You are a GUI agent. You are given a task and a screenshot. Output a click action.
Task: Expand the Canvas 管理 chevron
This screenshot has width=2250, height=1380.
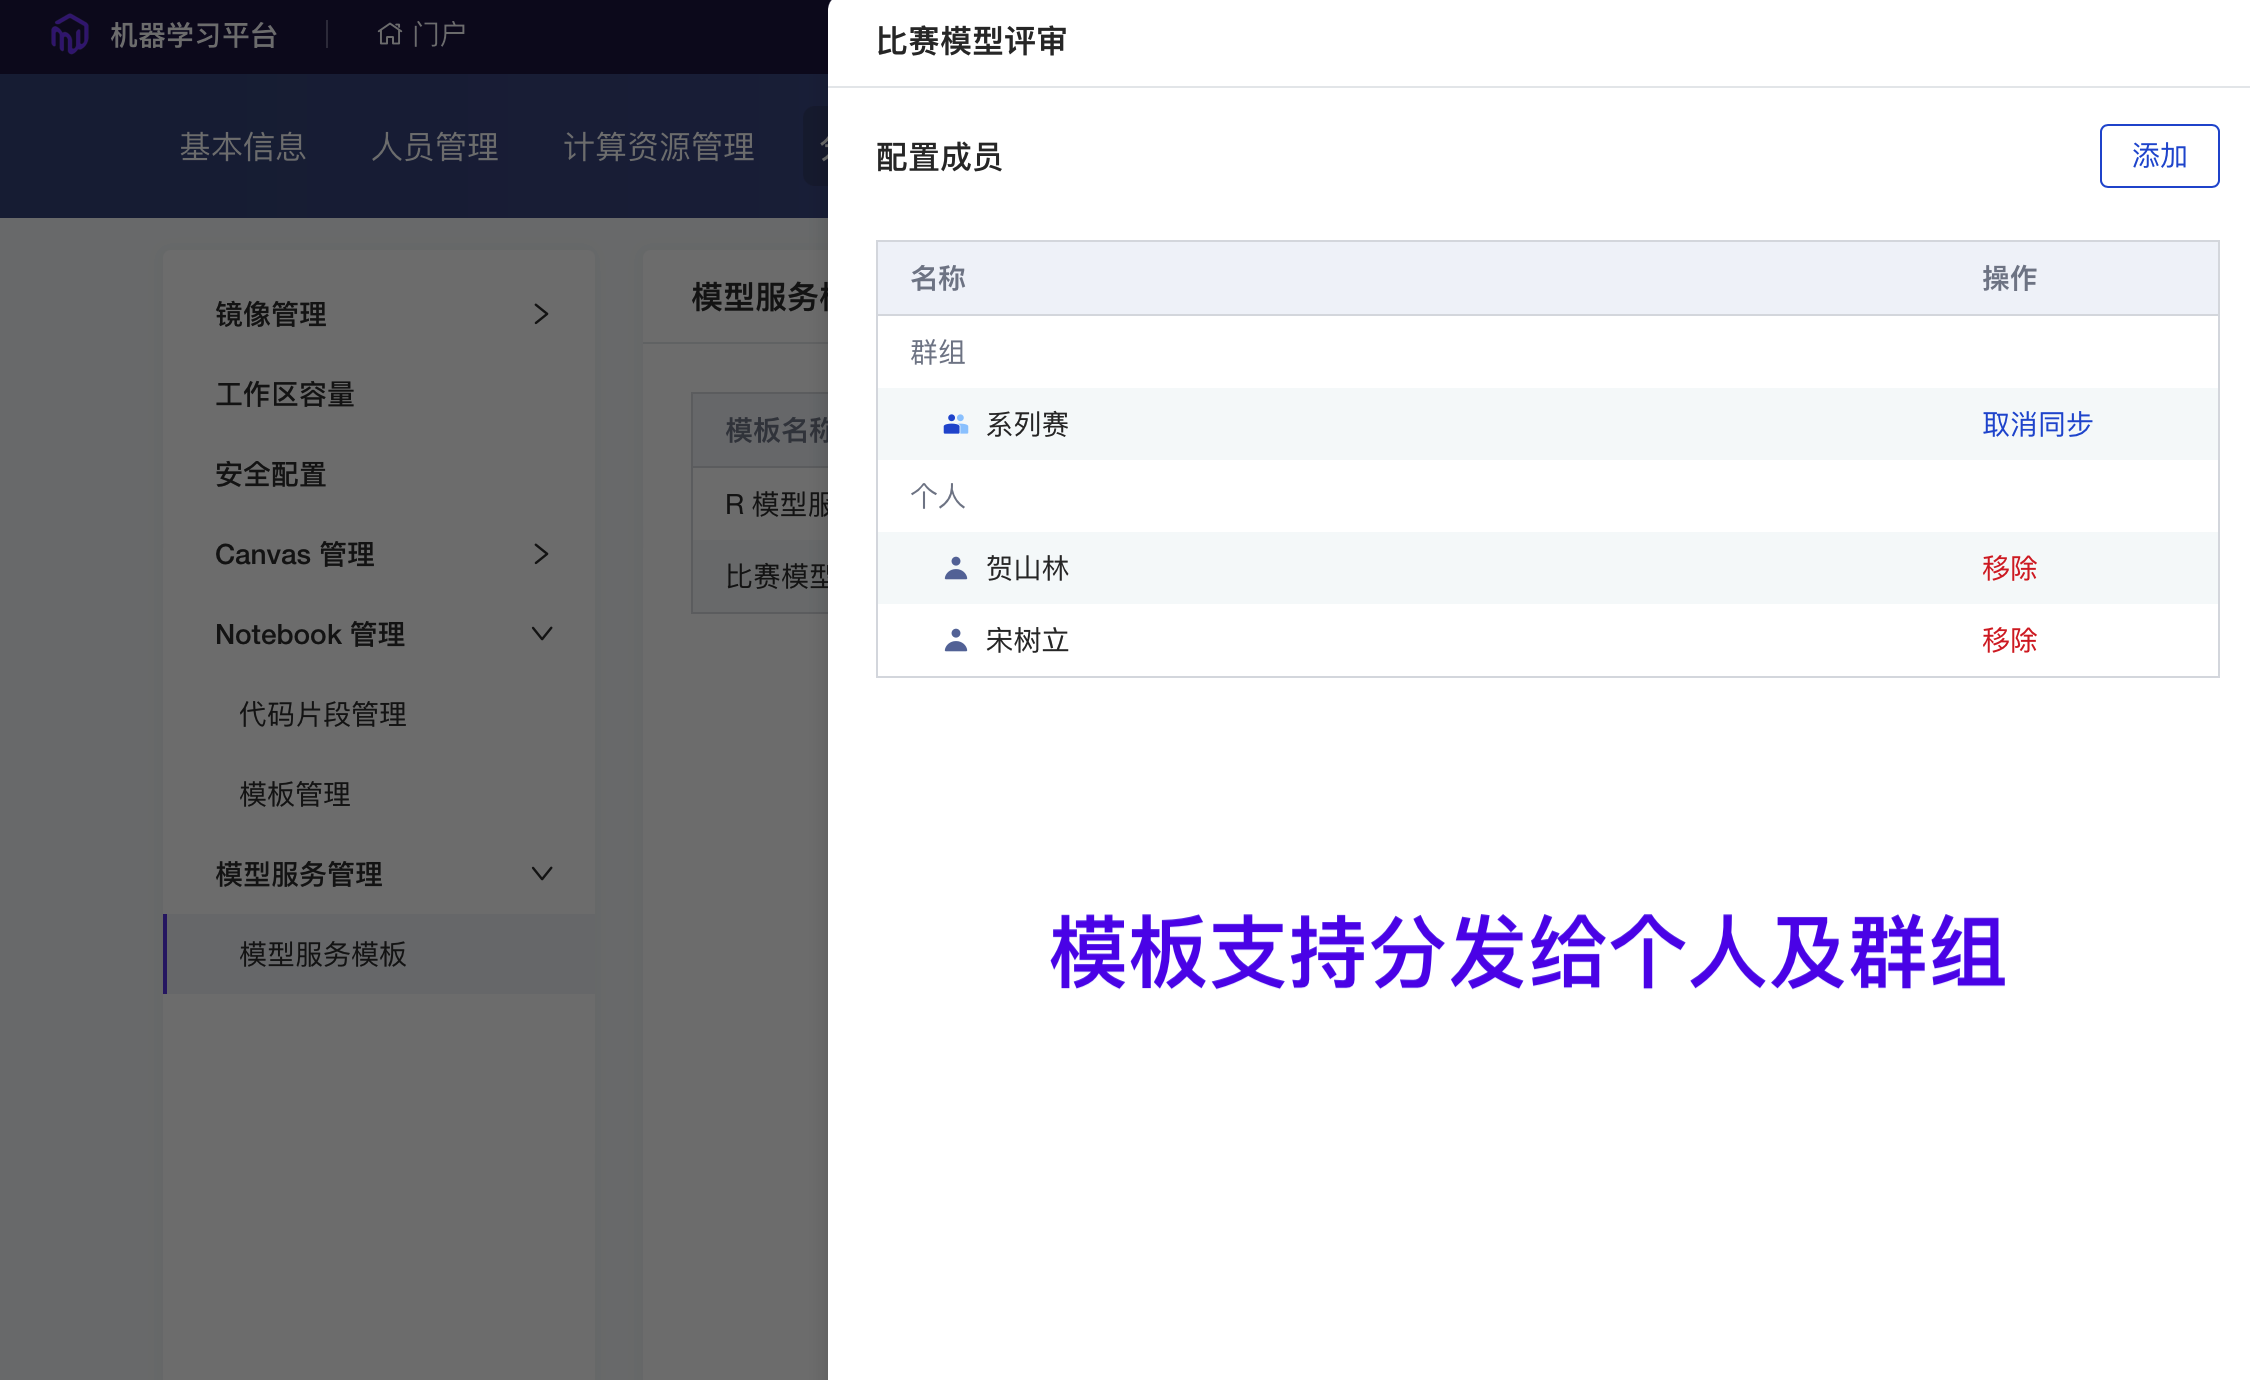pyautogui.click(x=541, y=554)
